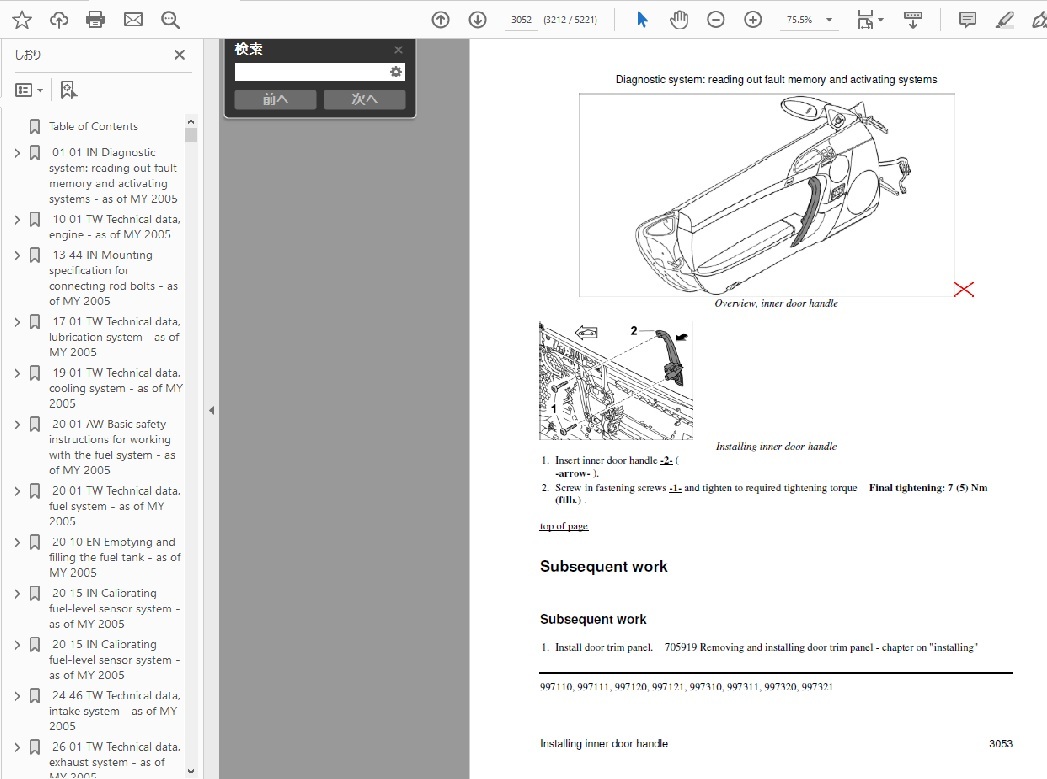Open 19 01 TW cooling system bookmark
1047x779 pixels.
tap(116, 388)
